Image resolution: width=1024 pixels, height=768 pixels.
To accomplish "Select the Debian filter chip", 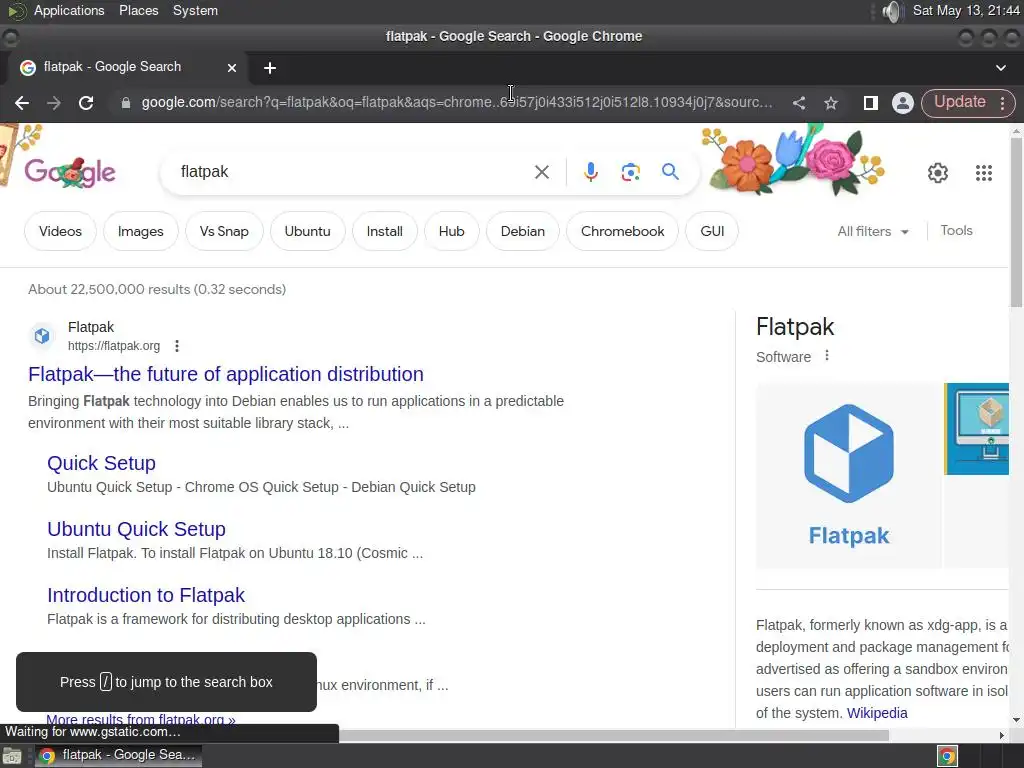I will tap(522, 231).
